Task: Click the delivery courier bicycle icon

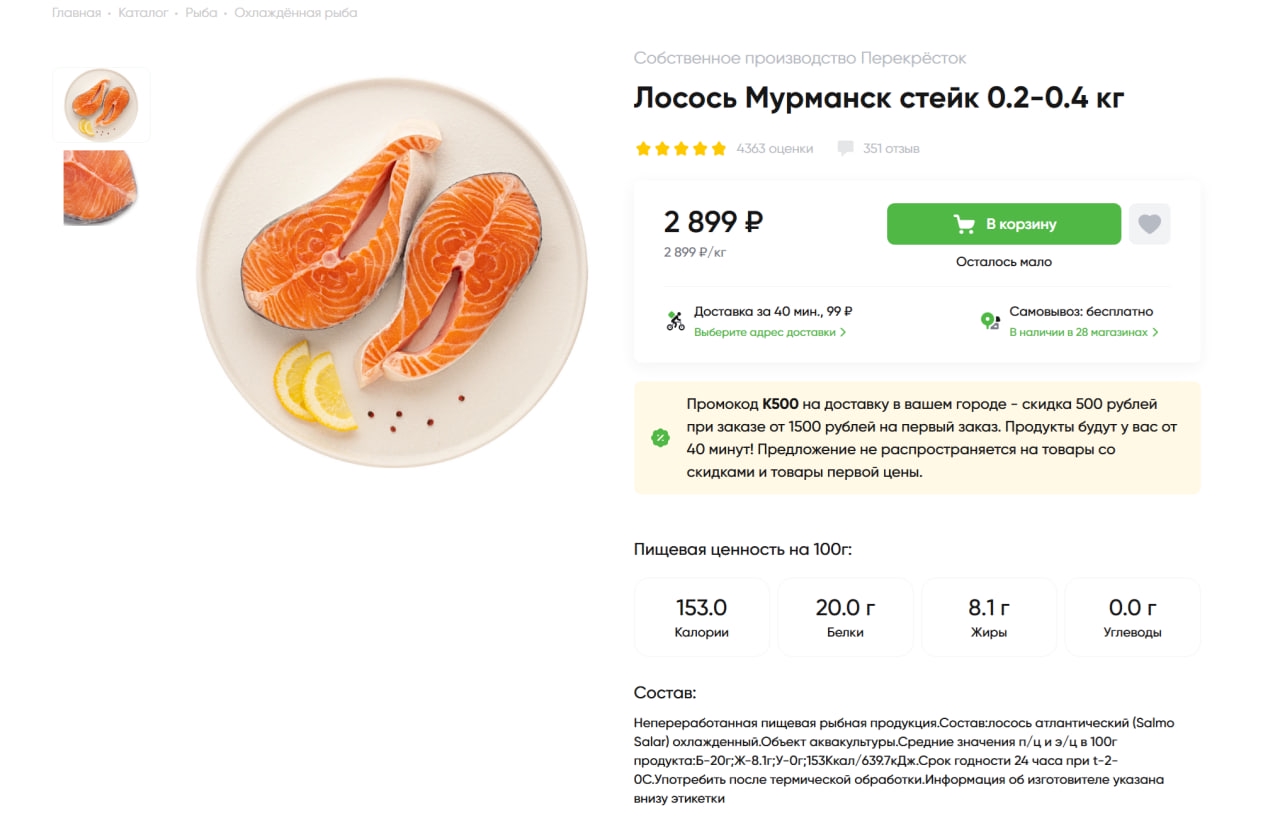Action: (x=676, y=321)
